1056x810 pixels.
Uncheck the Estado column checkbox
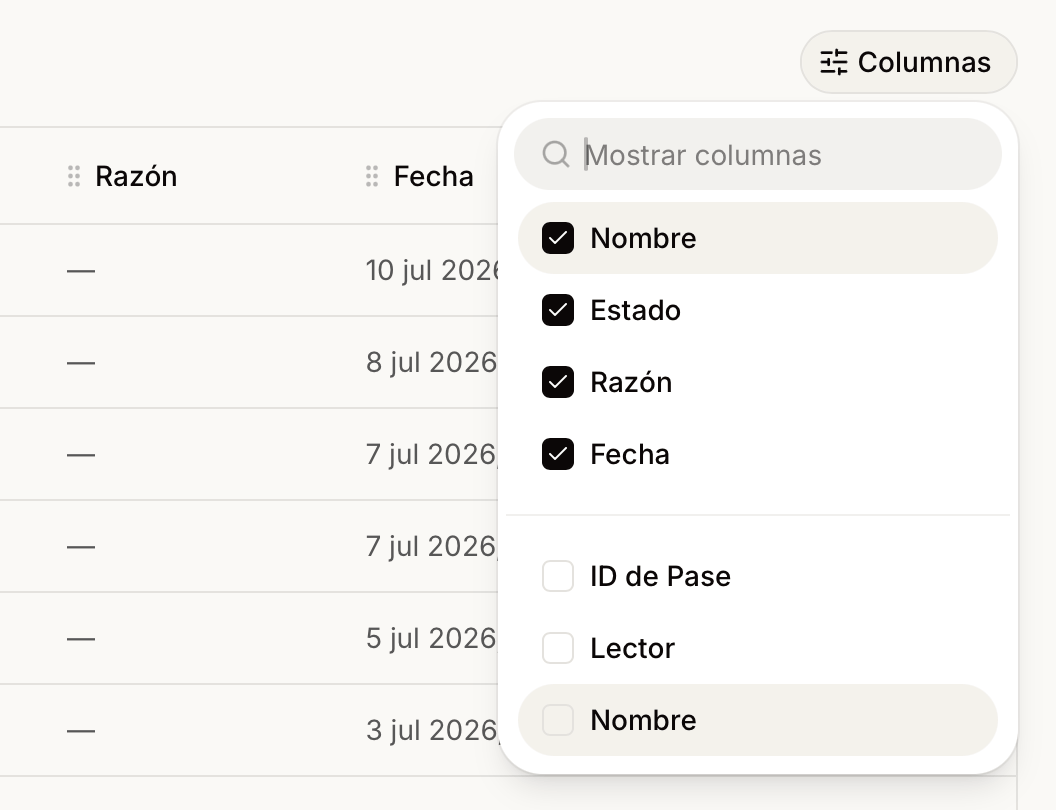[x=558, y=310]
